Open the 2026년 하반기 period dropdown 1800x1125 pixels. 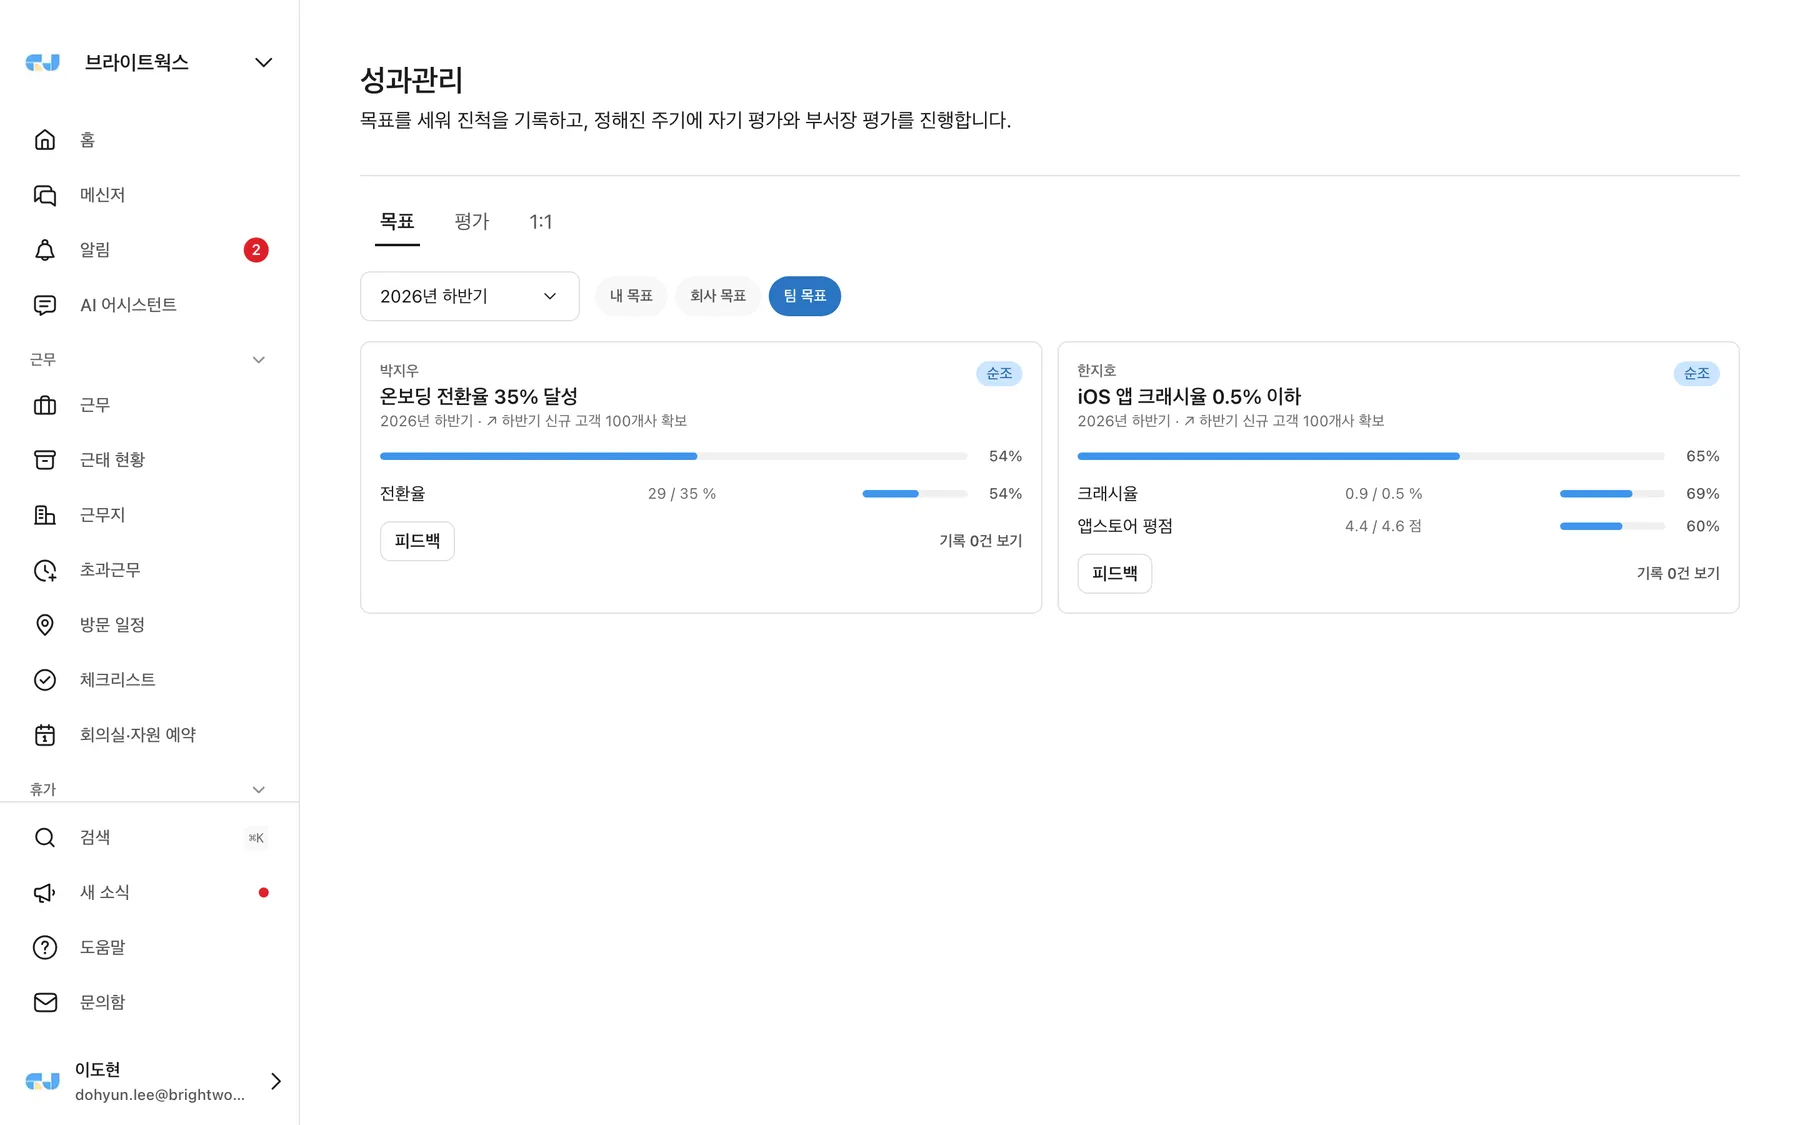click(x=470, y=296)
